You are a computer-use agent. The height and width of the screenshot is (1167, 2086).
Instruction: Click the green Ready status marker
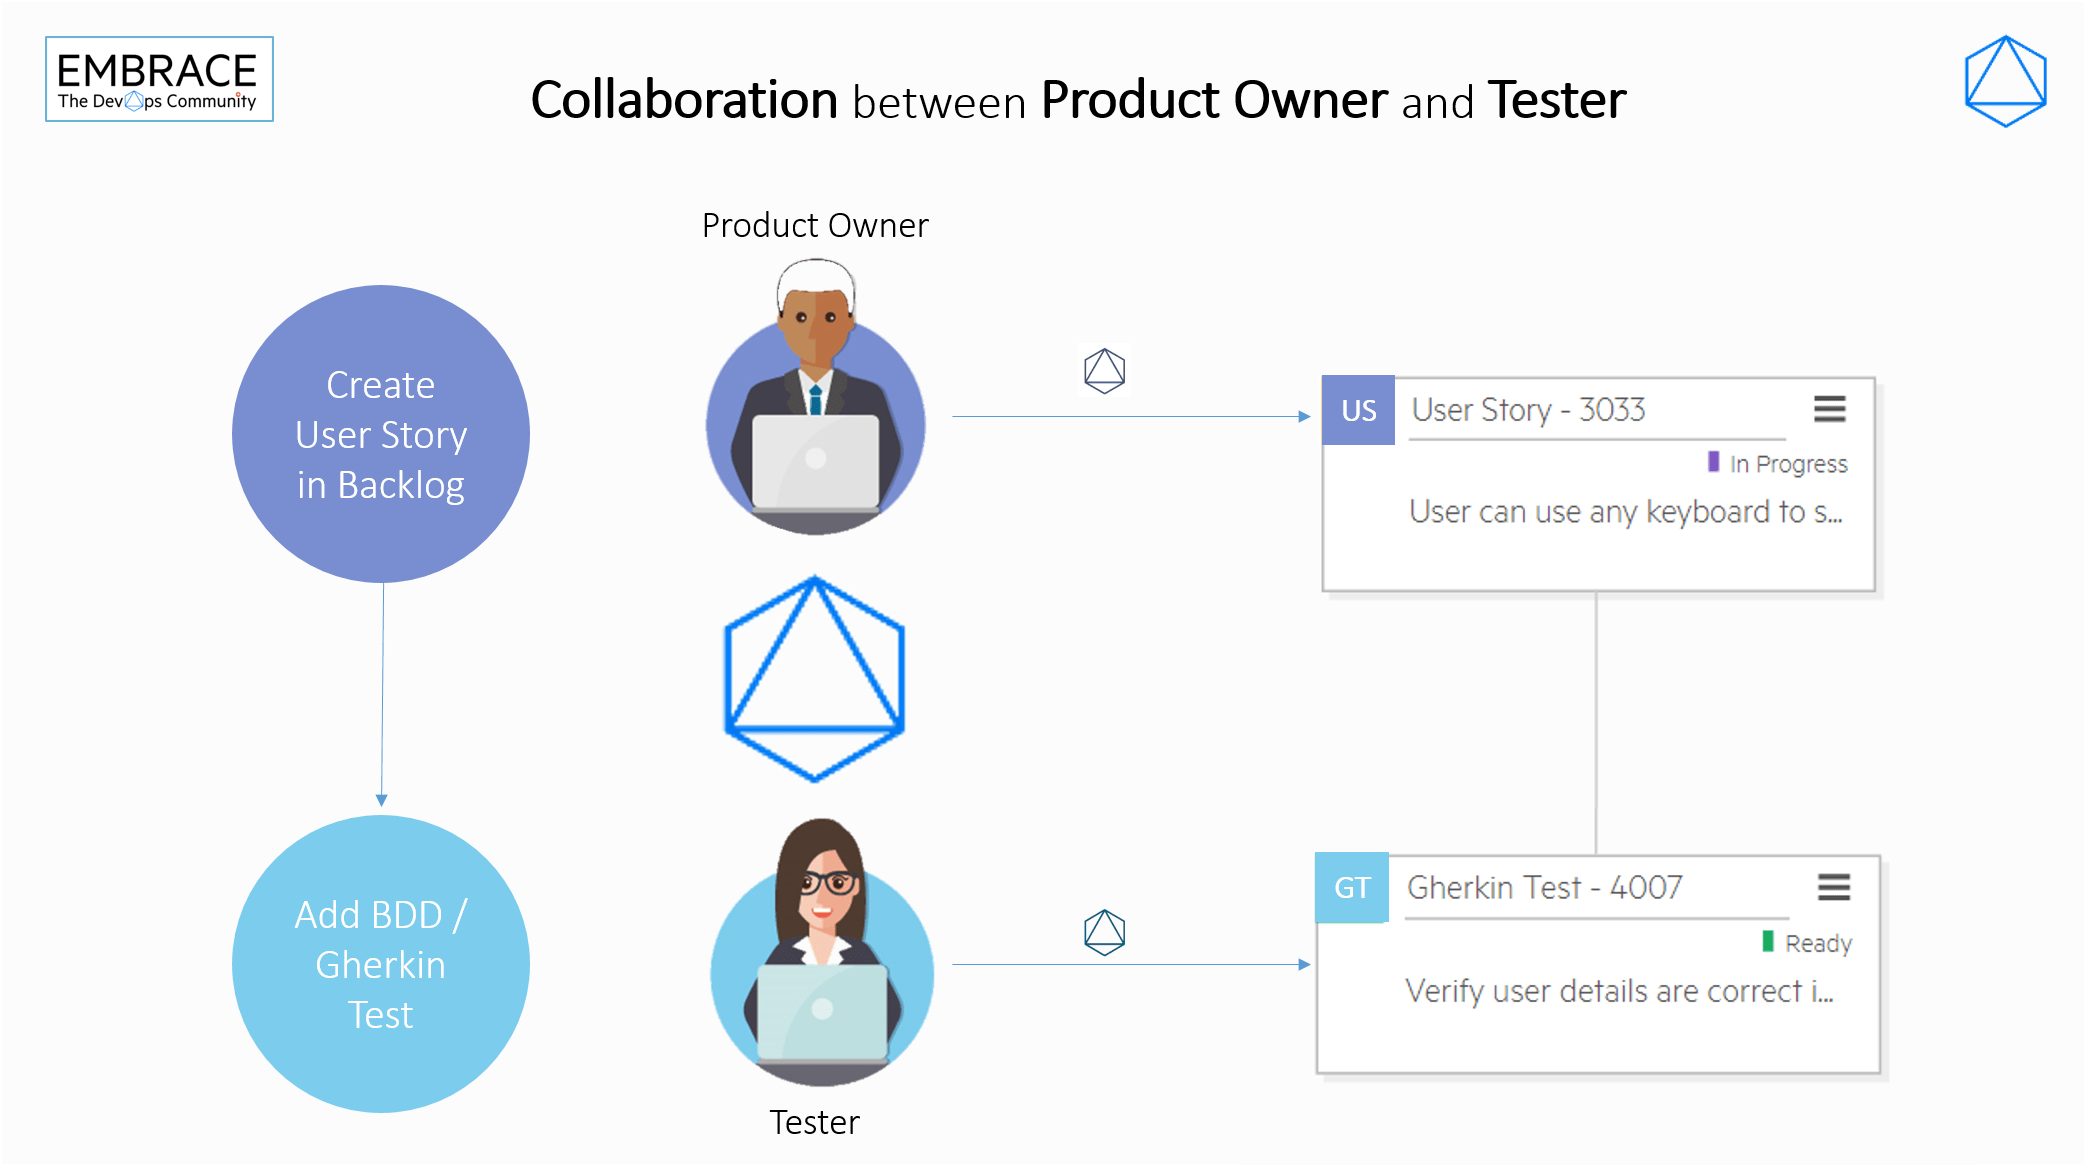point(1768,941)
